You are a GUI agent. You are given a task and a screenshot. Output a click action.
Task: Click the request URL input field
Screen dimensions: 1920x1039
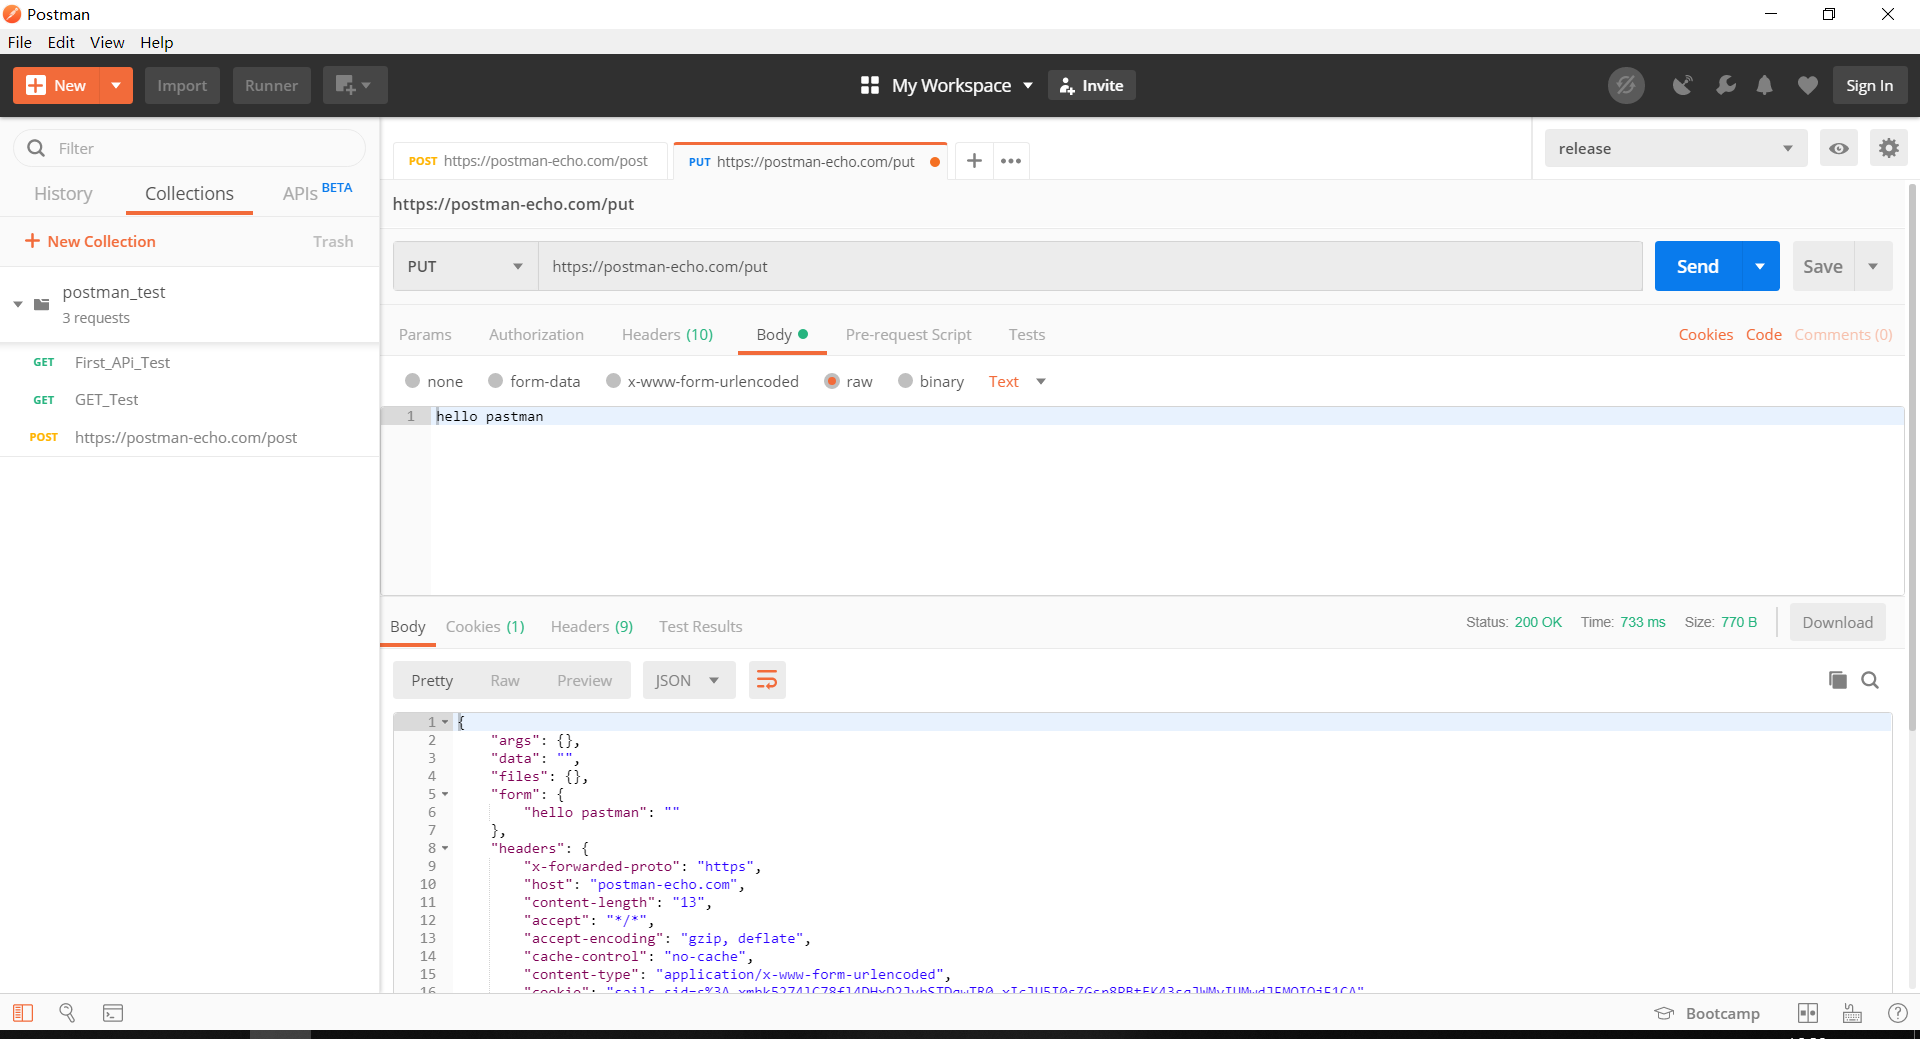(1090, 267)
